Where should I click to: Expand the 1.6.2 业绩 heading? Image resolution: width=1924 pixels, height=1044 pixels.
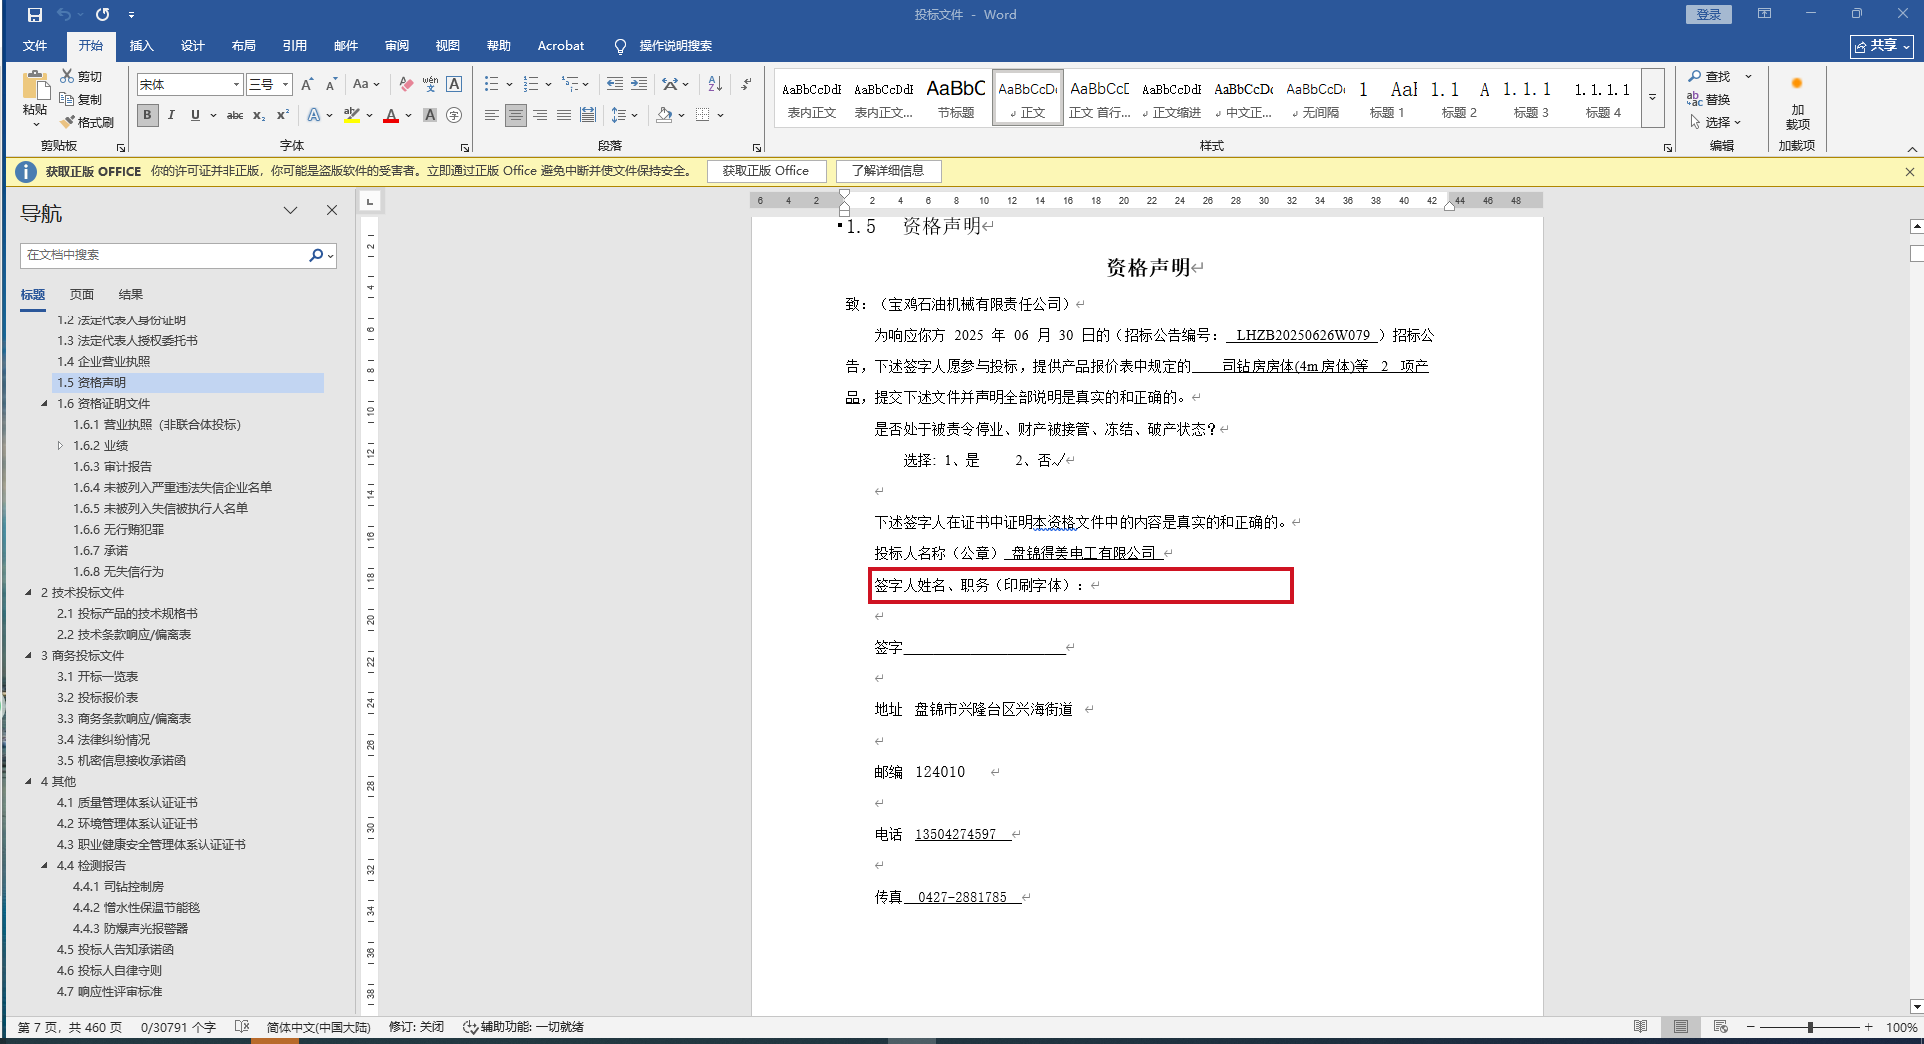tap(60, 446)
